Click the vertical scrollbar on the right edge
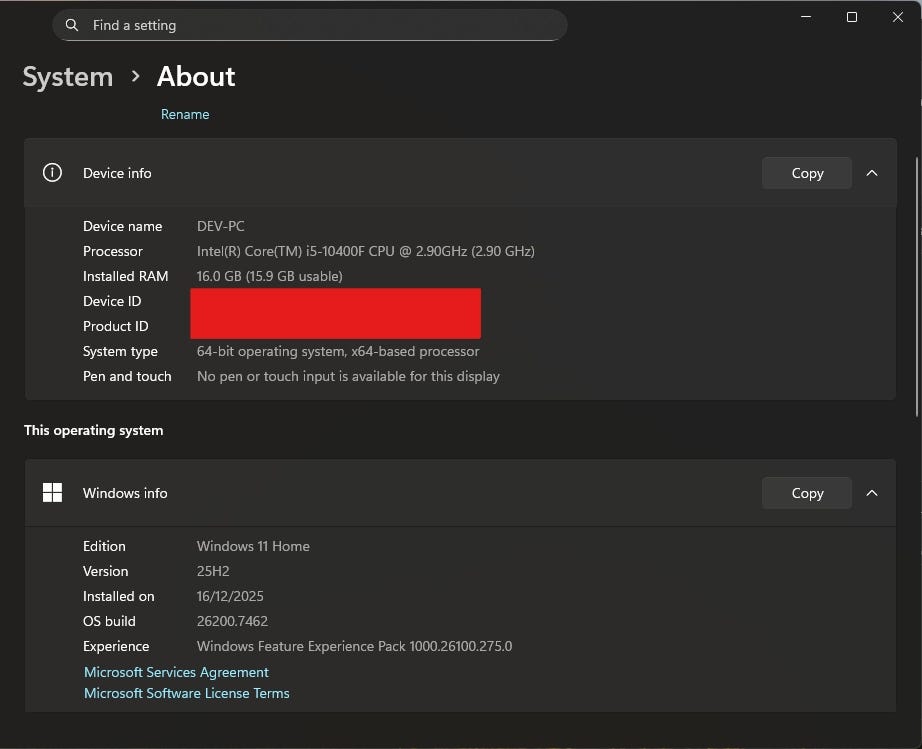Screen dimensions: 922x749 pos(918,280)
